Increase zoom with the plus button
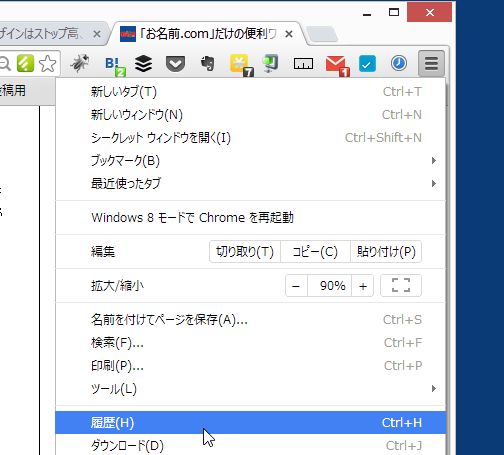This screenshot has width=504, height=455. point(363,286)
